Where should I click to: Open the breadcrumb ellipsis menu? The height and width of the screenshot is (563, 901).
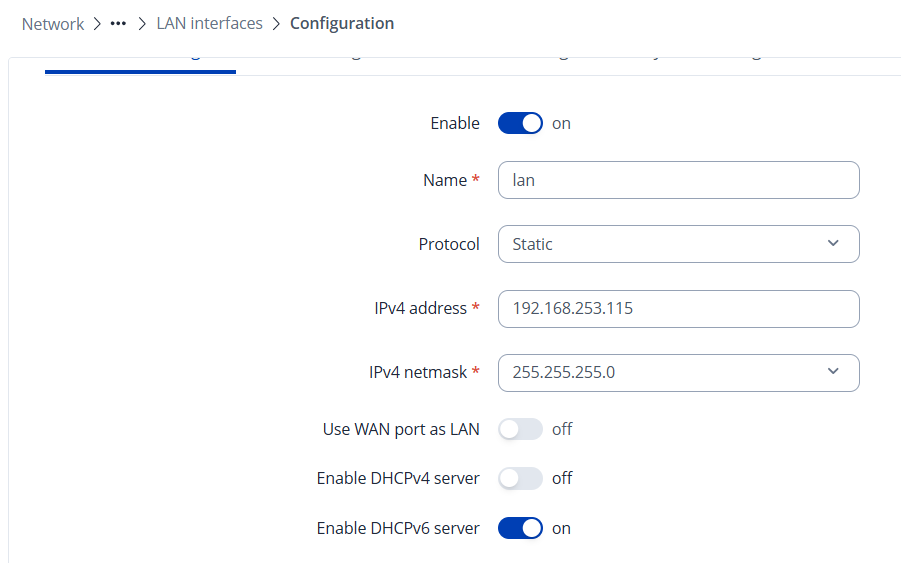coord(118,23)
